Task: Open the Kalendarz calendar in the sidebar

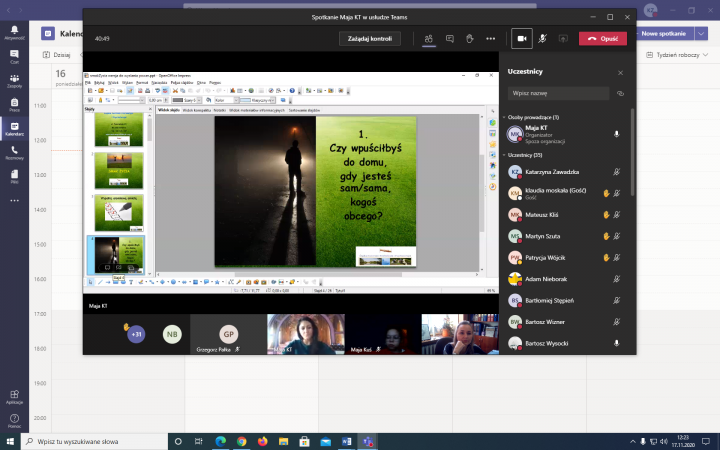Action: (x=14, y=129)
